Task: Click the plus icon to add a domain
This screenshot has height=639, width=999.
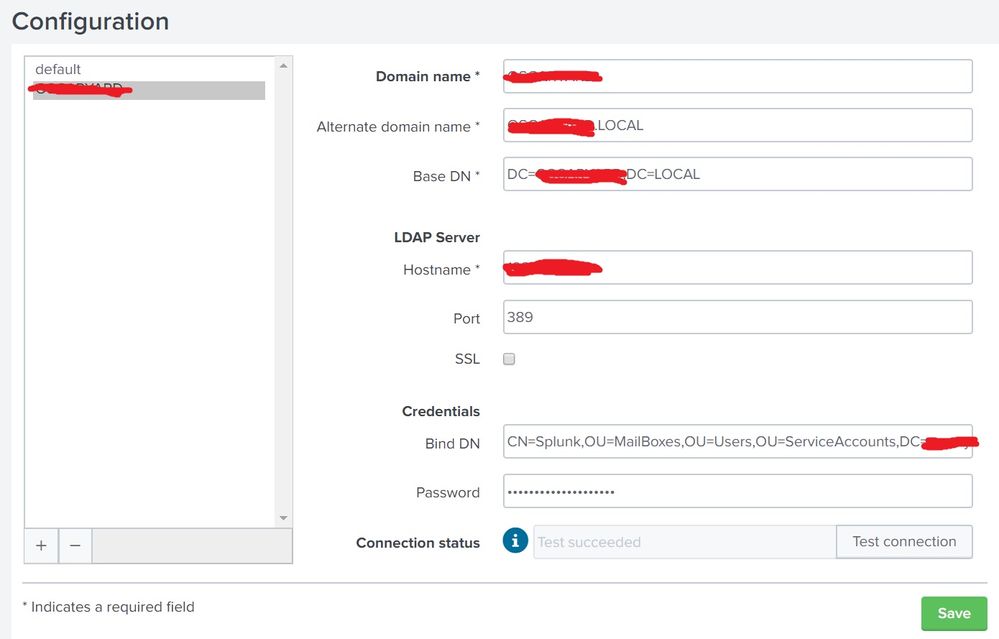Action: click(41, 546)
